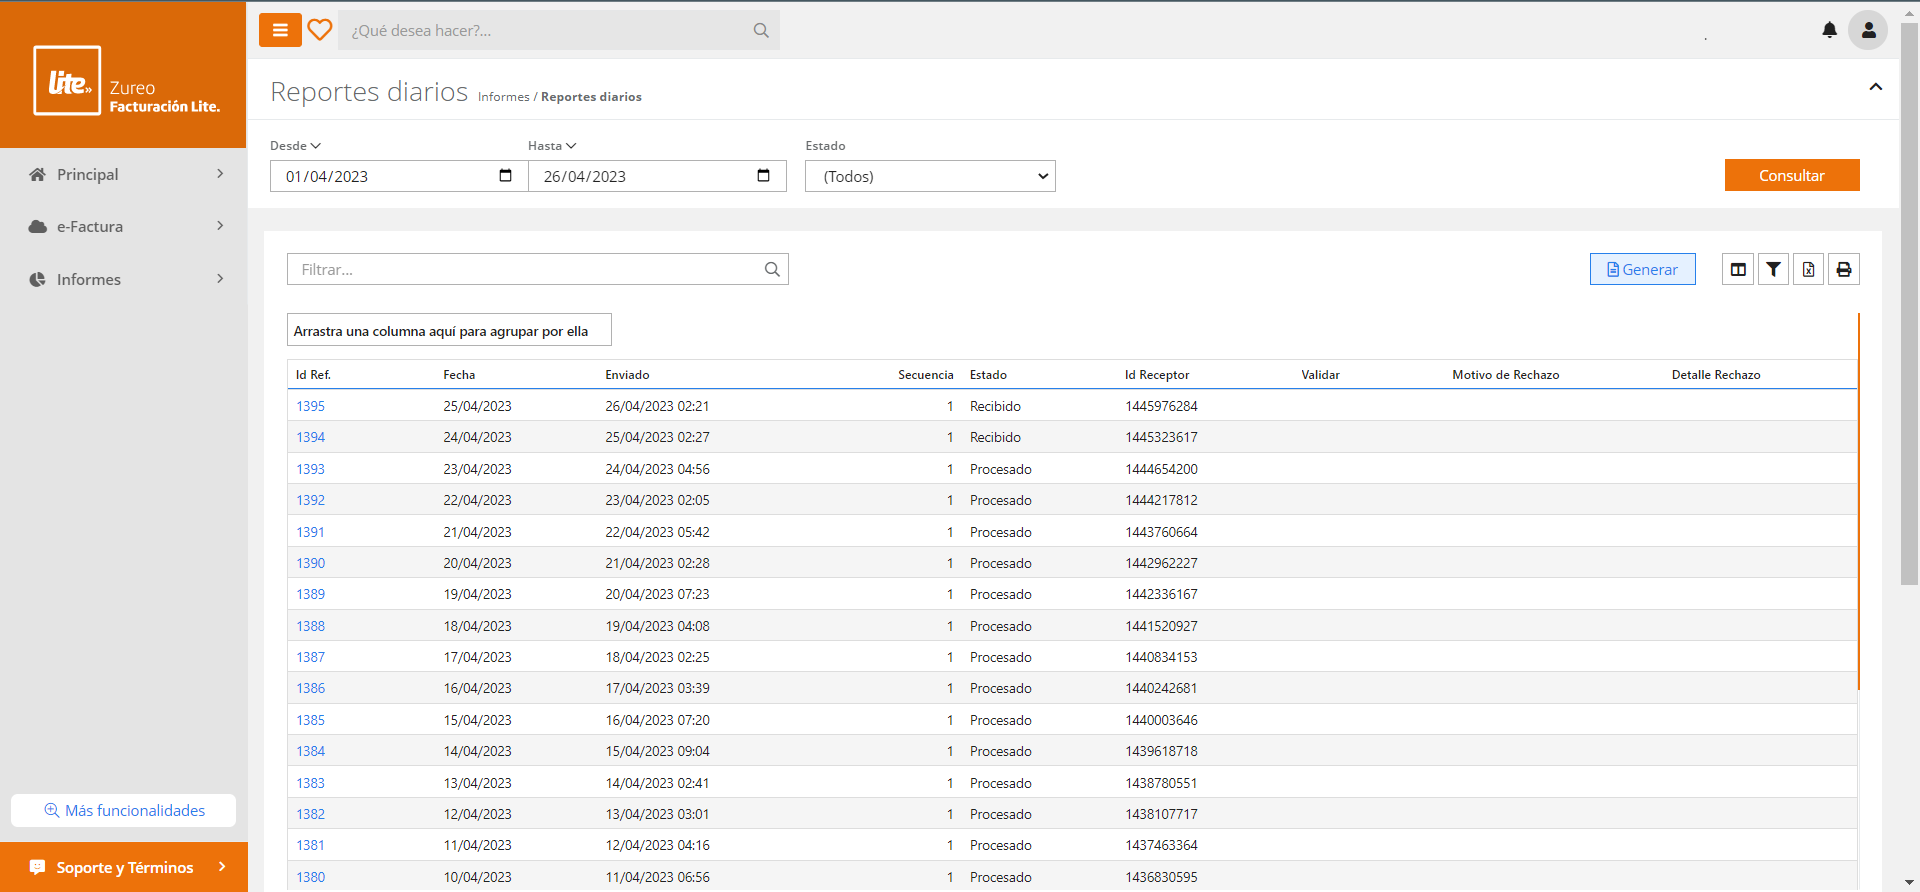Viewport: 1920px width, 892px height.
Task: Open report Id Ref. 1395
Action: [x=310, y=406]
